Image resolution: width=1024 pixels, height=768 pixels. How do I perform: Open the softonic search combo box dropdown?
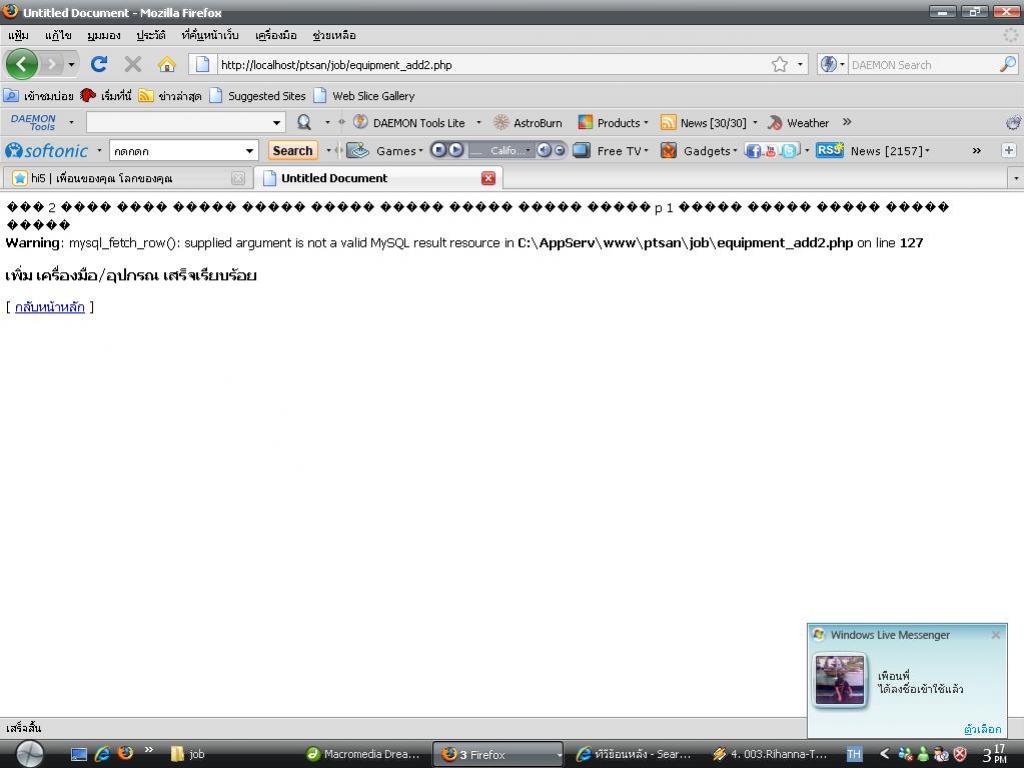(x=249, y=151)
